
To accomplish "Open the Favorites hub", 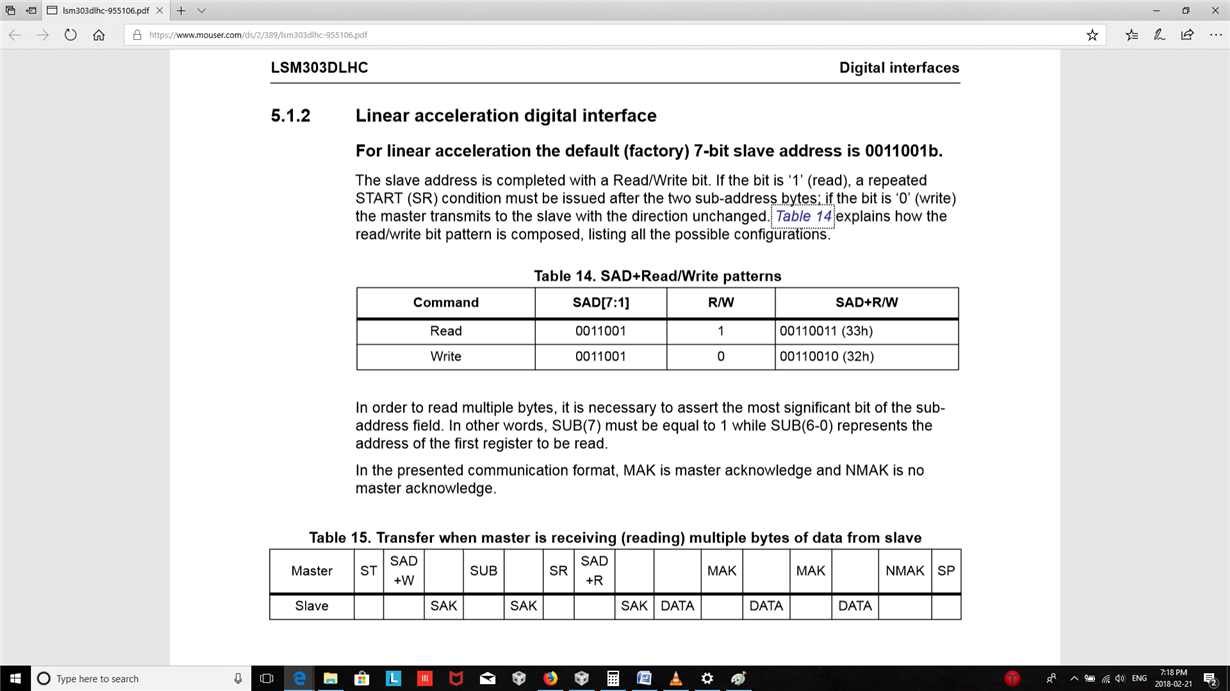I will click(1131, 35).
